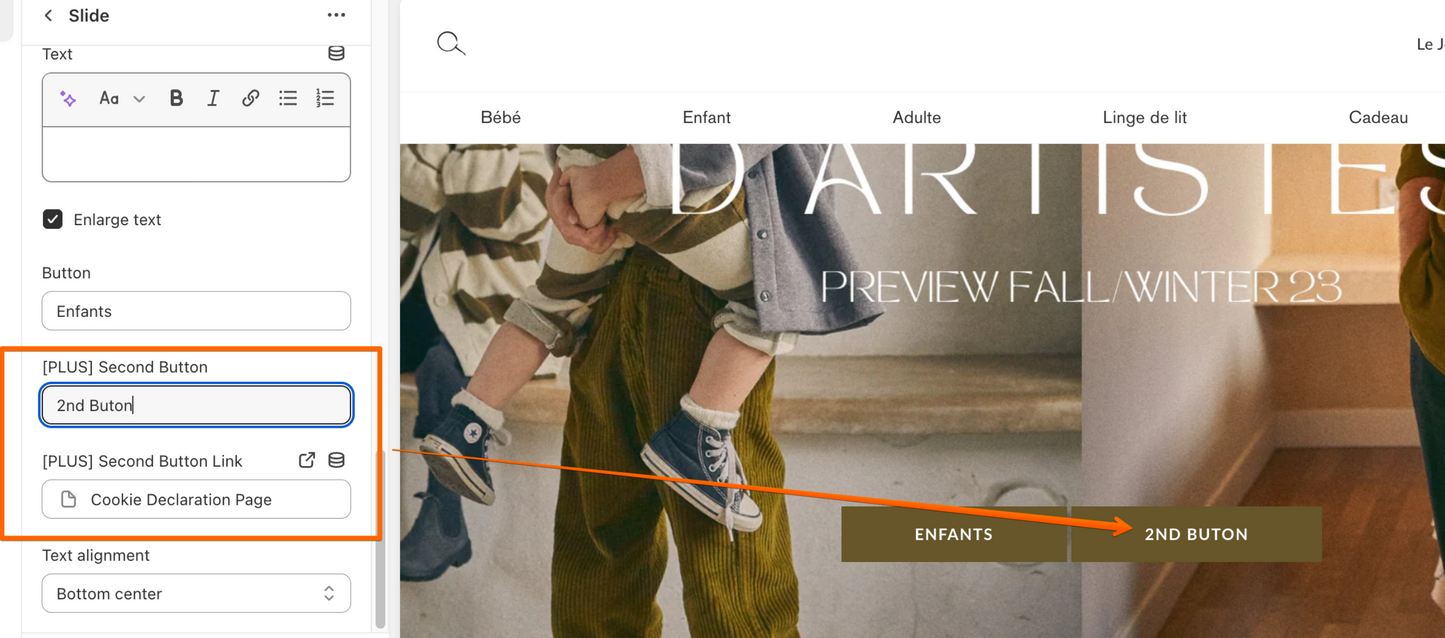The width and height of the screenshot is (1445, 638).
Task: Apply italic formatting in the text editor
Action: point(213,98)
